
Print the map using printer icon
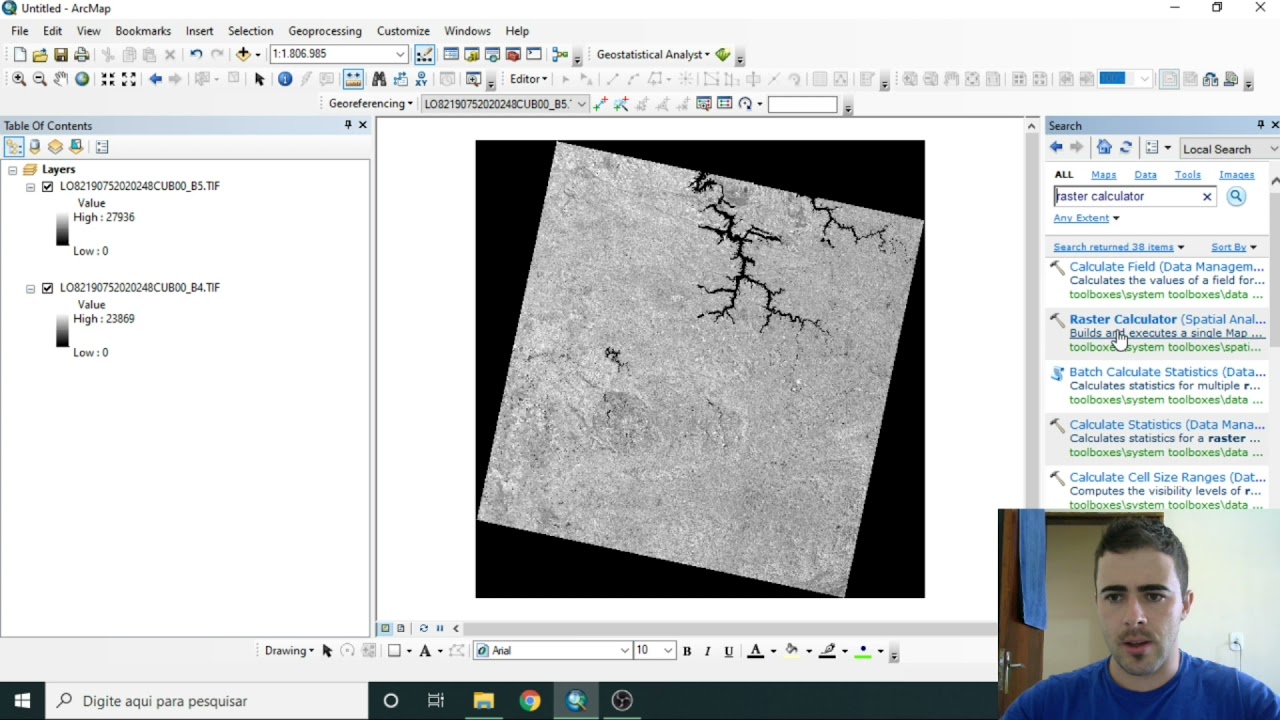click(x=82, y=54)
